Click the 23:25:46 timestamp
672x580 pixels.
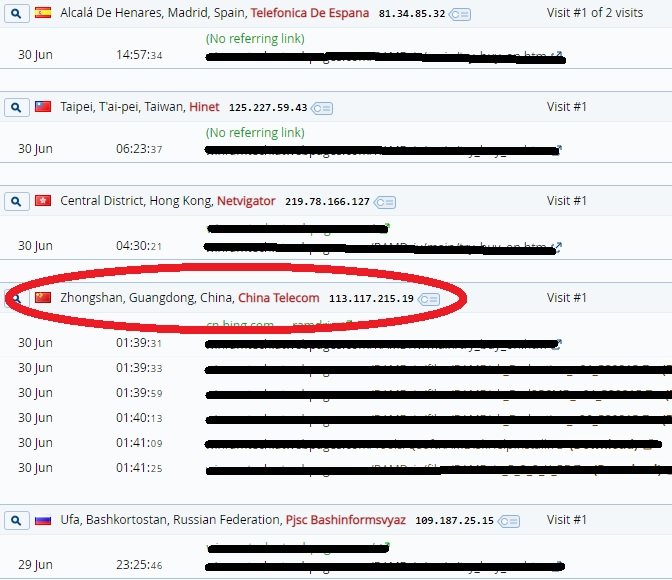pyautogui.click(x=139, y=565)
